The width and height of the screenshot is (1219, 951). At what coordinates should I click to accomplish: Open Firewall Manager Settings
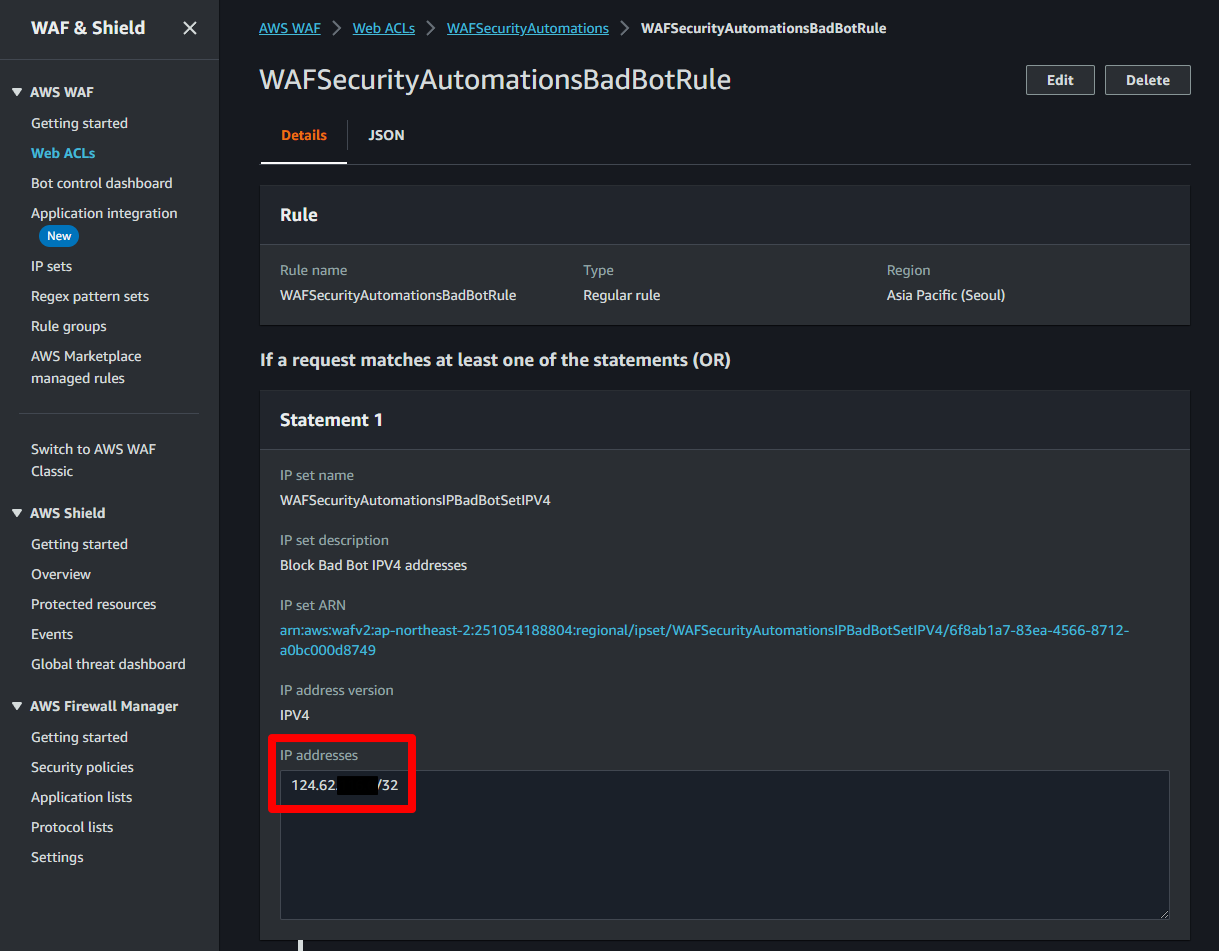click(x=57, y=857)
